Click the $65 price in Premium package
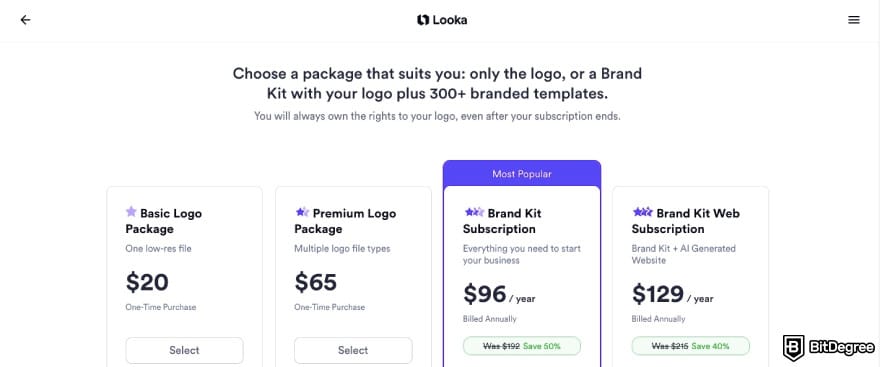 315,282
